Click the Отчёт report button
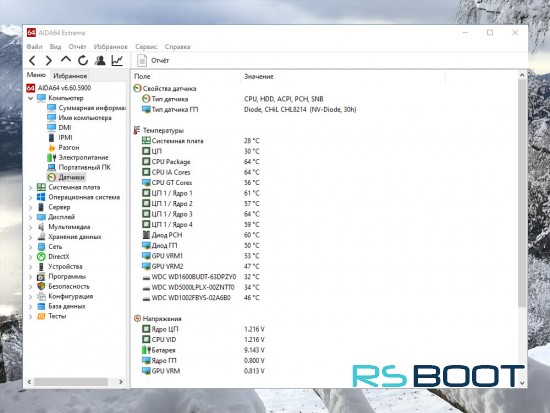Viewport: 550px width, 413px height. point(153,61)
